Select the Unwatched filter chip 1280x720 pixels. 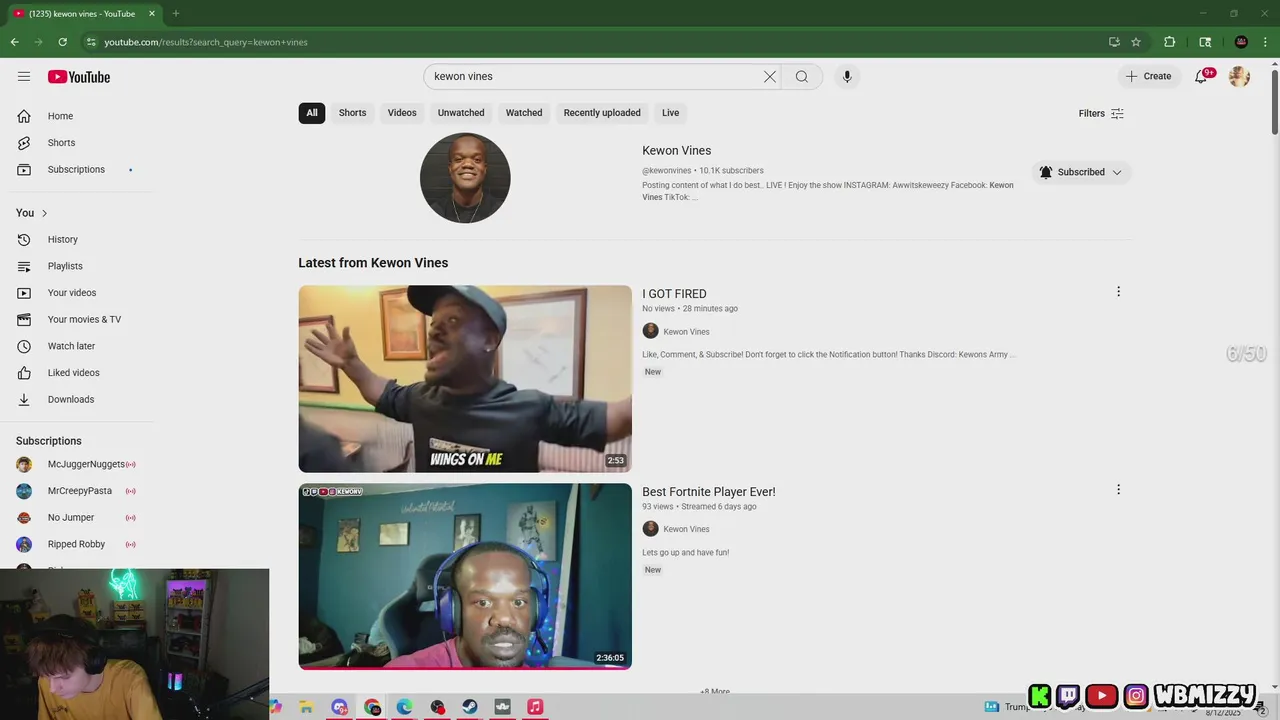coord(461,113)
